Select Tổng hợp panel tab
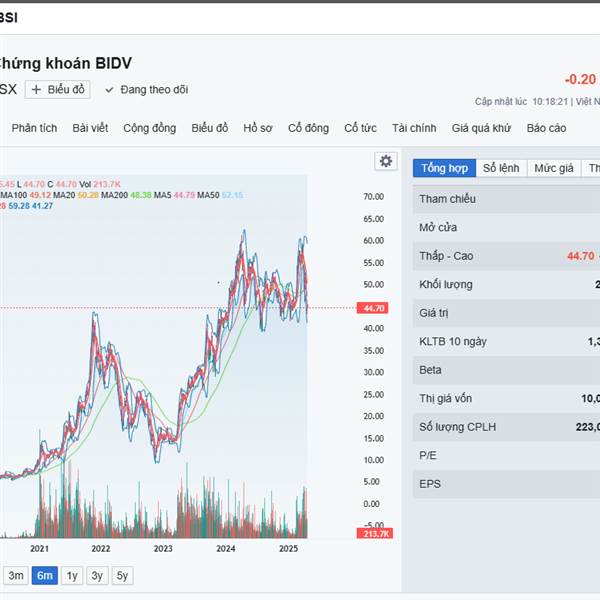The height and width of the screenshot is (600, 600). 444,168
